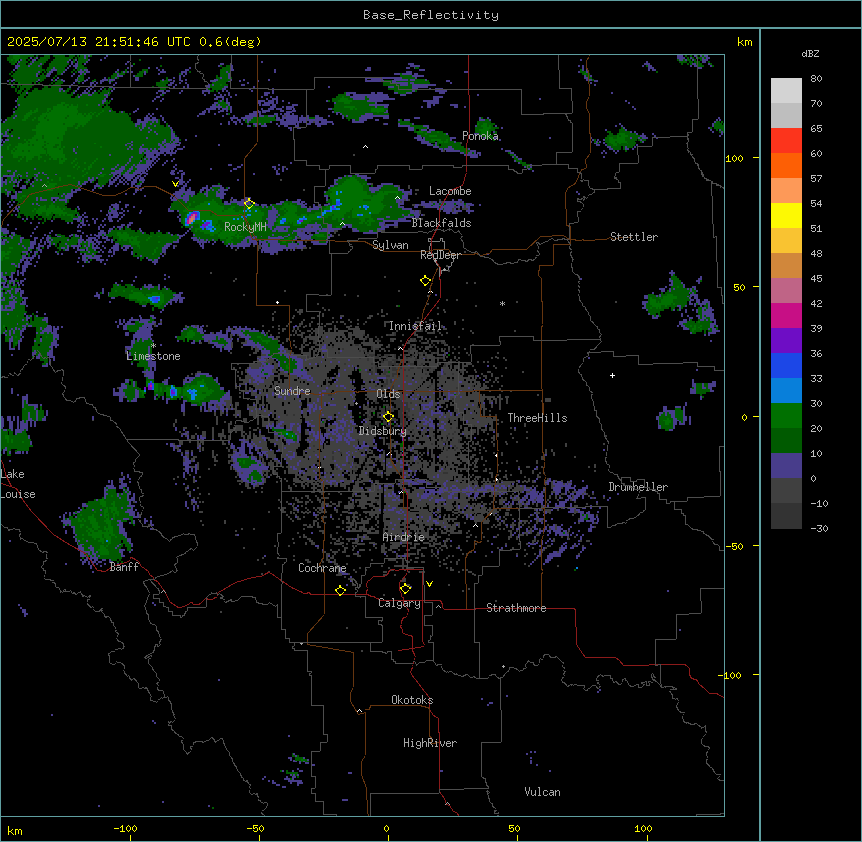Click the yellow v marker northwest of RockyMH
This screenshot has width=862, height=842.
coord(175,184)
